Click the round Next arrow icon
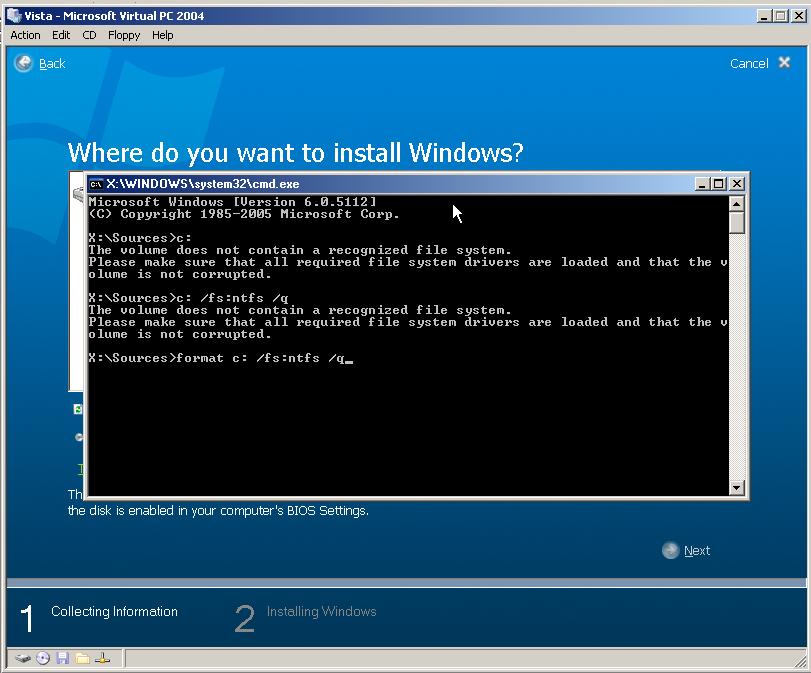Viewport: 811px width, 673px height. (x=670, y=550)
